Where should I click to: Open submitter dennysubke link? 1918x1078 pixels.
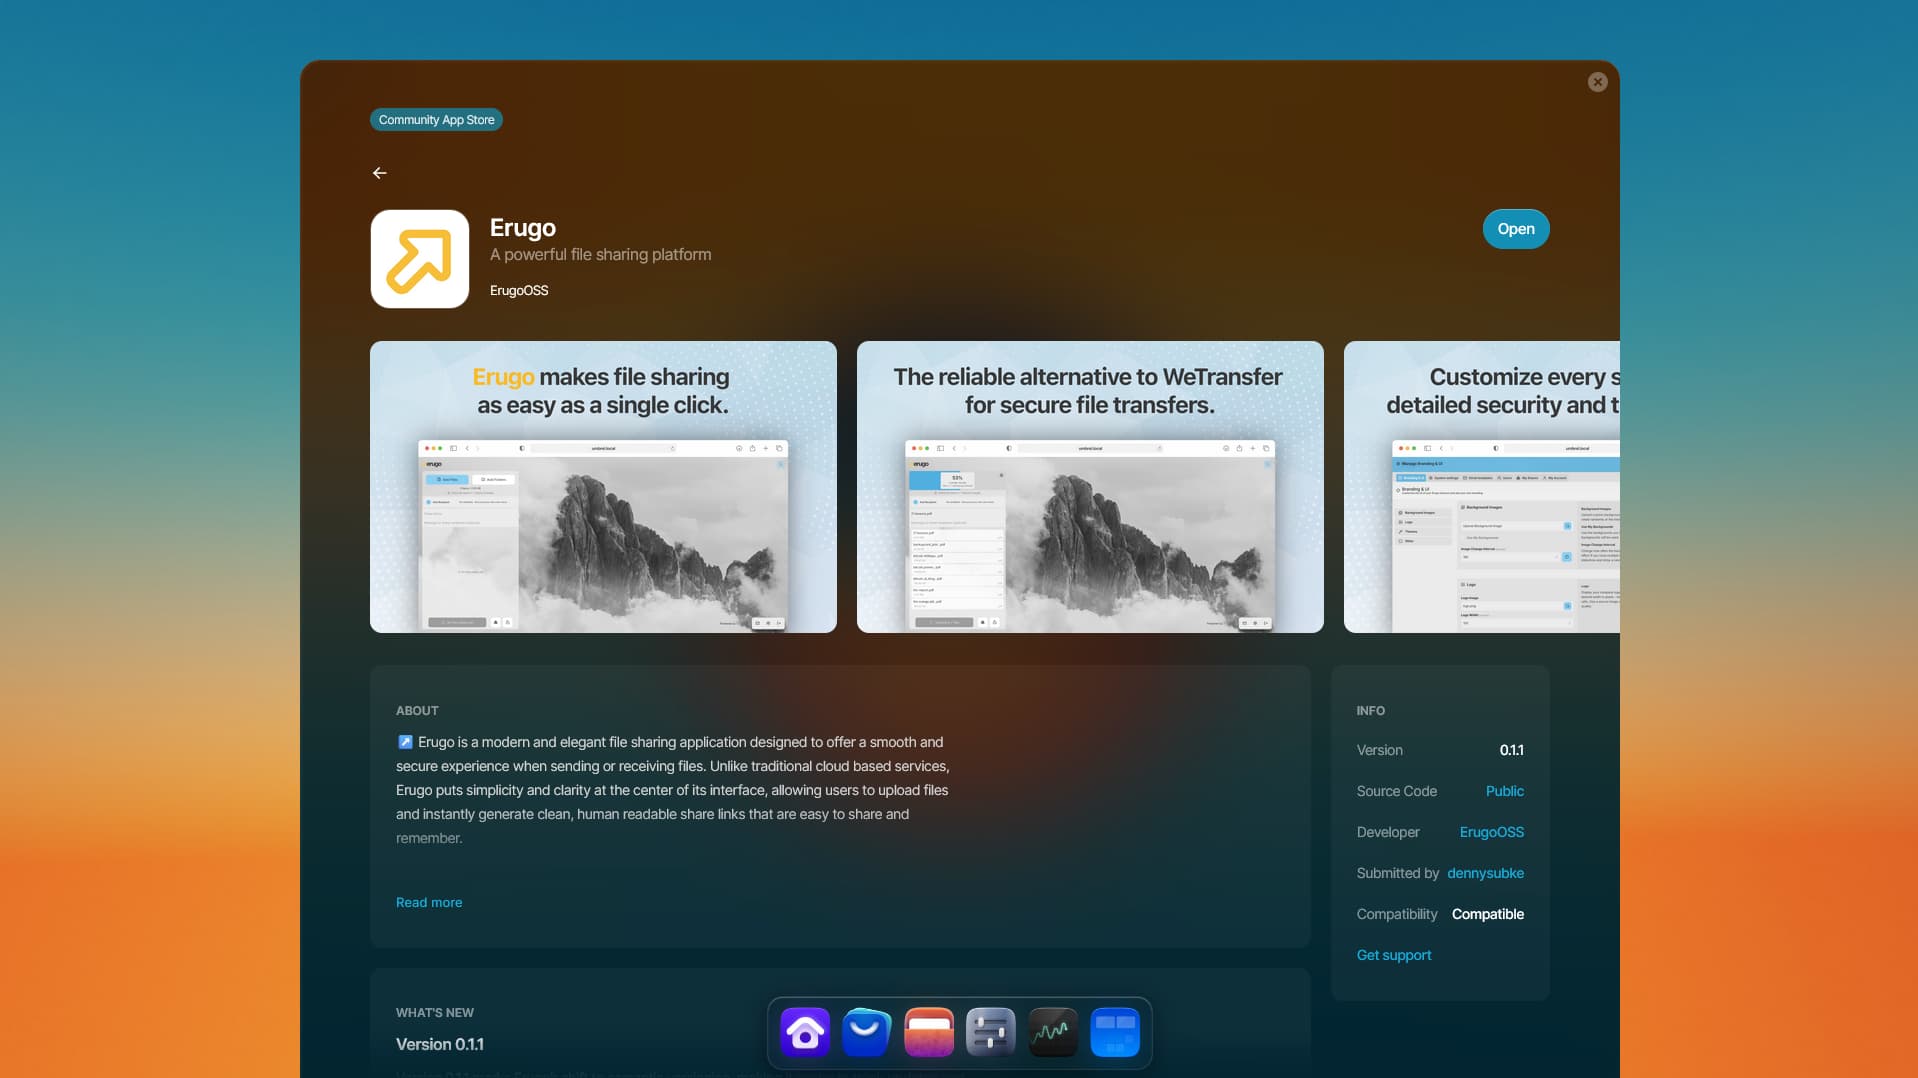(1485, 873)
